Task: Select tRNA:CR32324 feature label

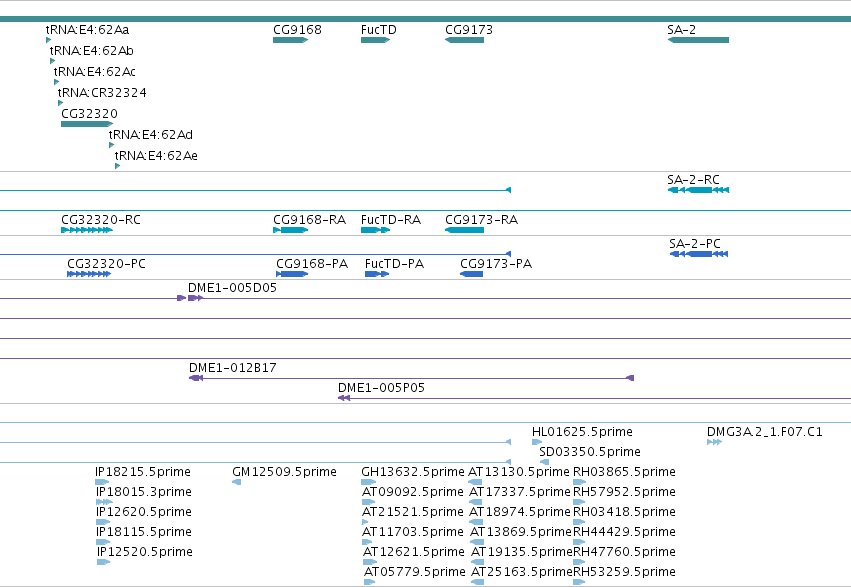Action: 102,93
